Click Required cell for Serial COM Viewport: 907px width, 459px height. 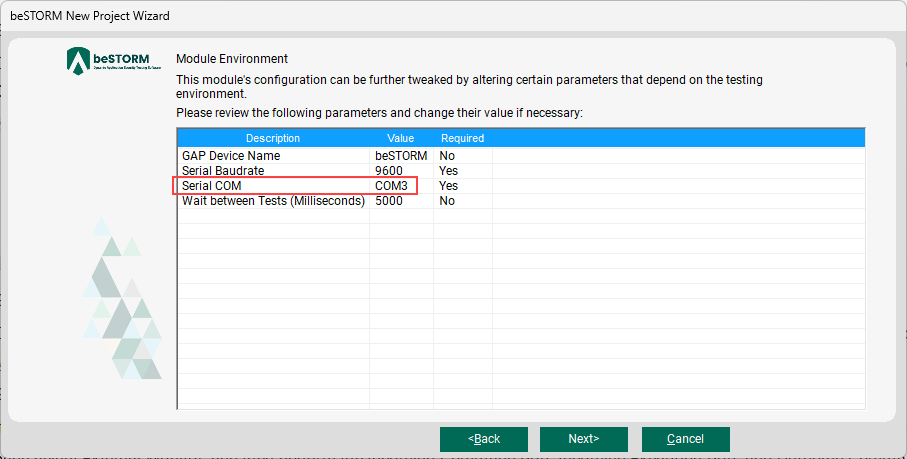pyautogui.click(x=463, y=186)
